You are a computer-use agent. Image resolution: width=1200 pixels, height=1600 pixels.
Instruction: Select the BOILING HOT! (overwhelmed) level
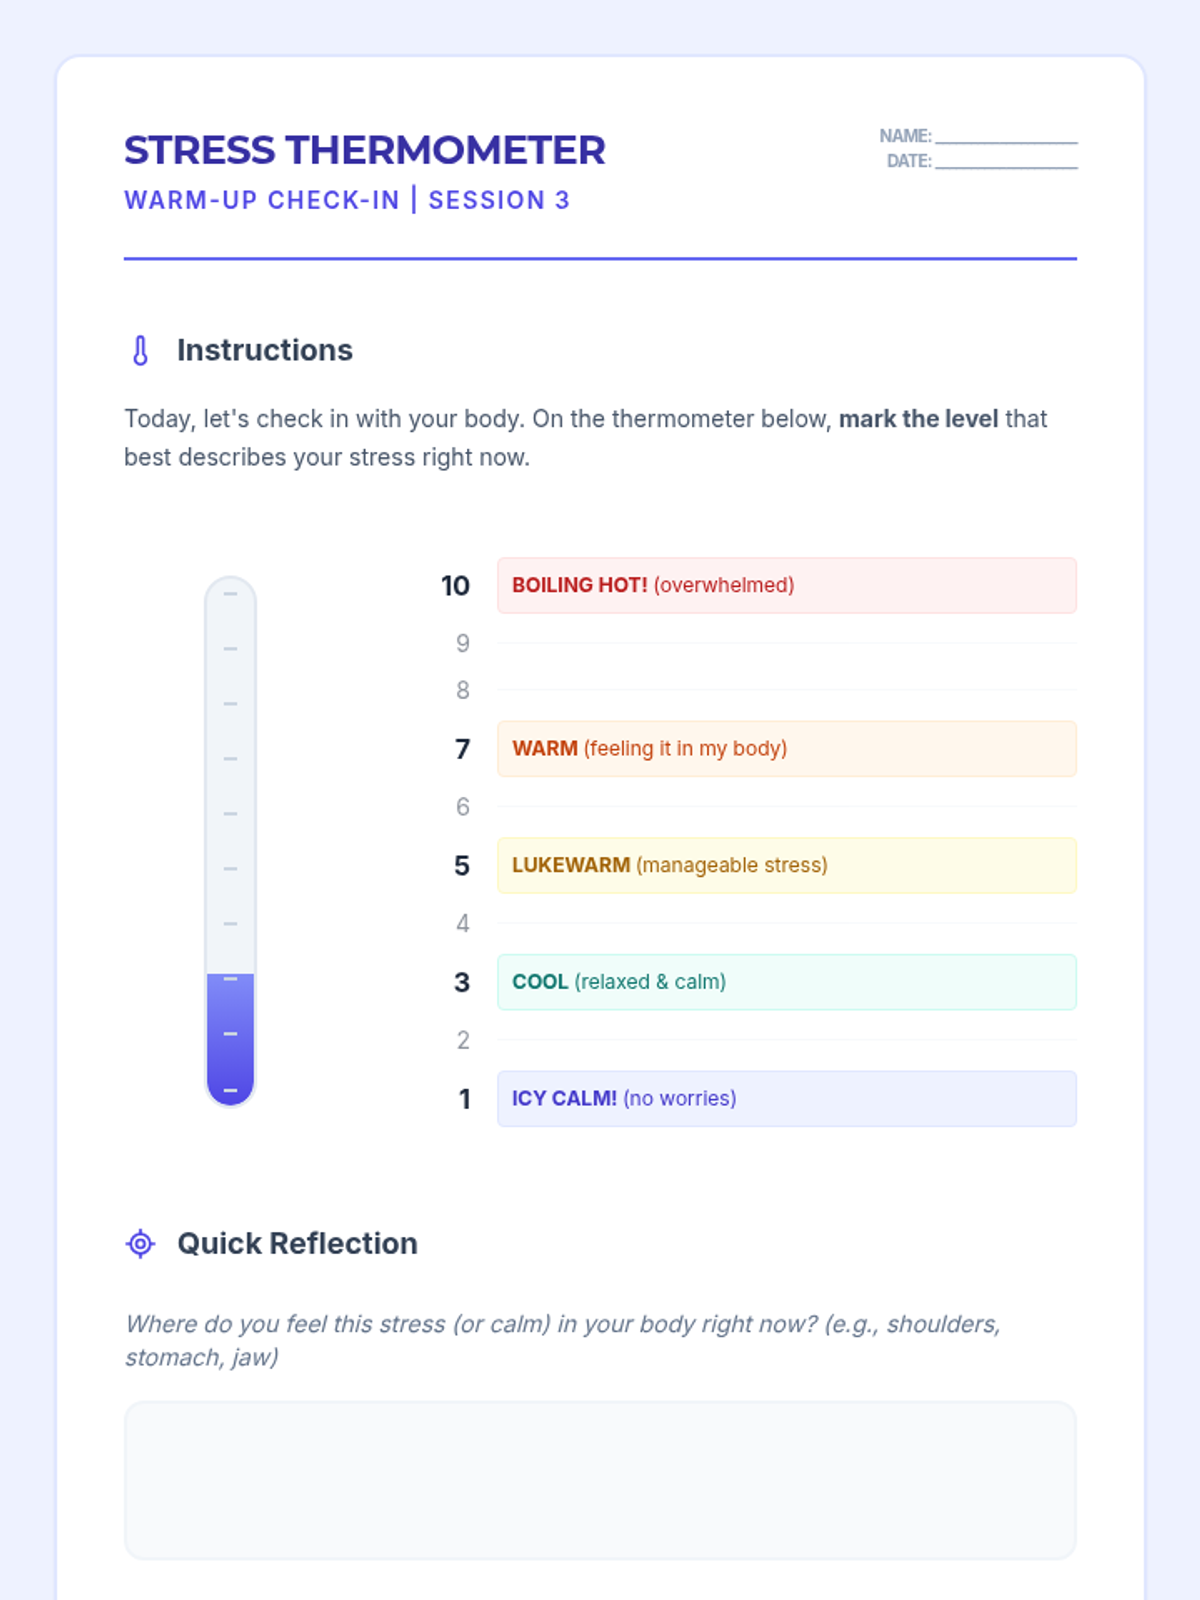[x=787, y=585]
